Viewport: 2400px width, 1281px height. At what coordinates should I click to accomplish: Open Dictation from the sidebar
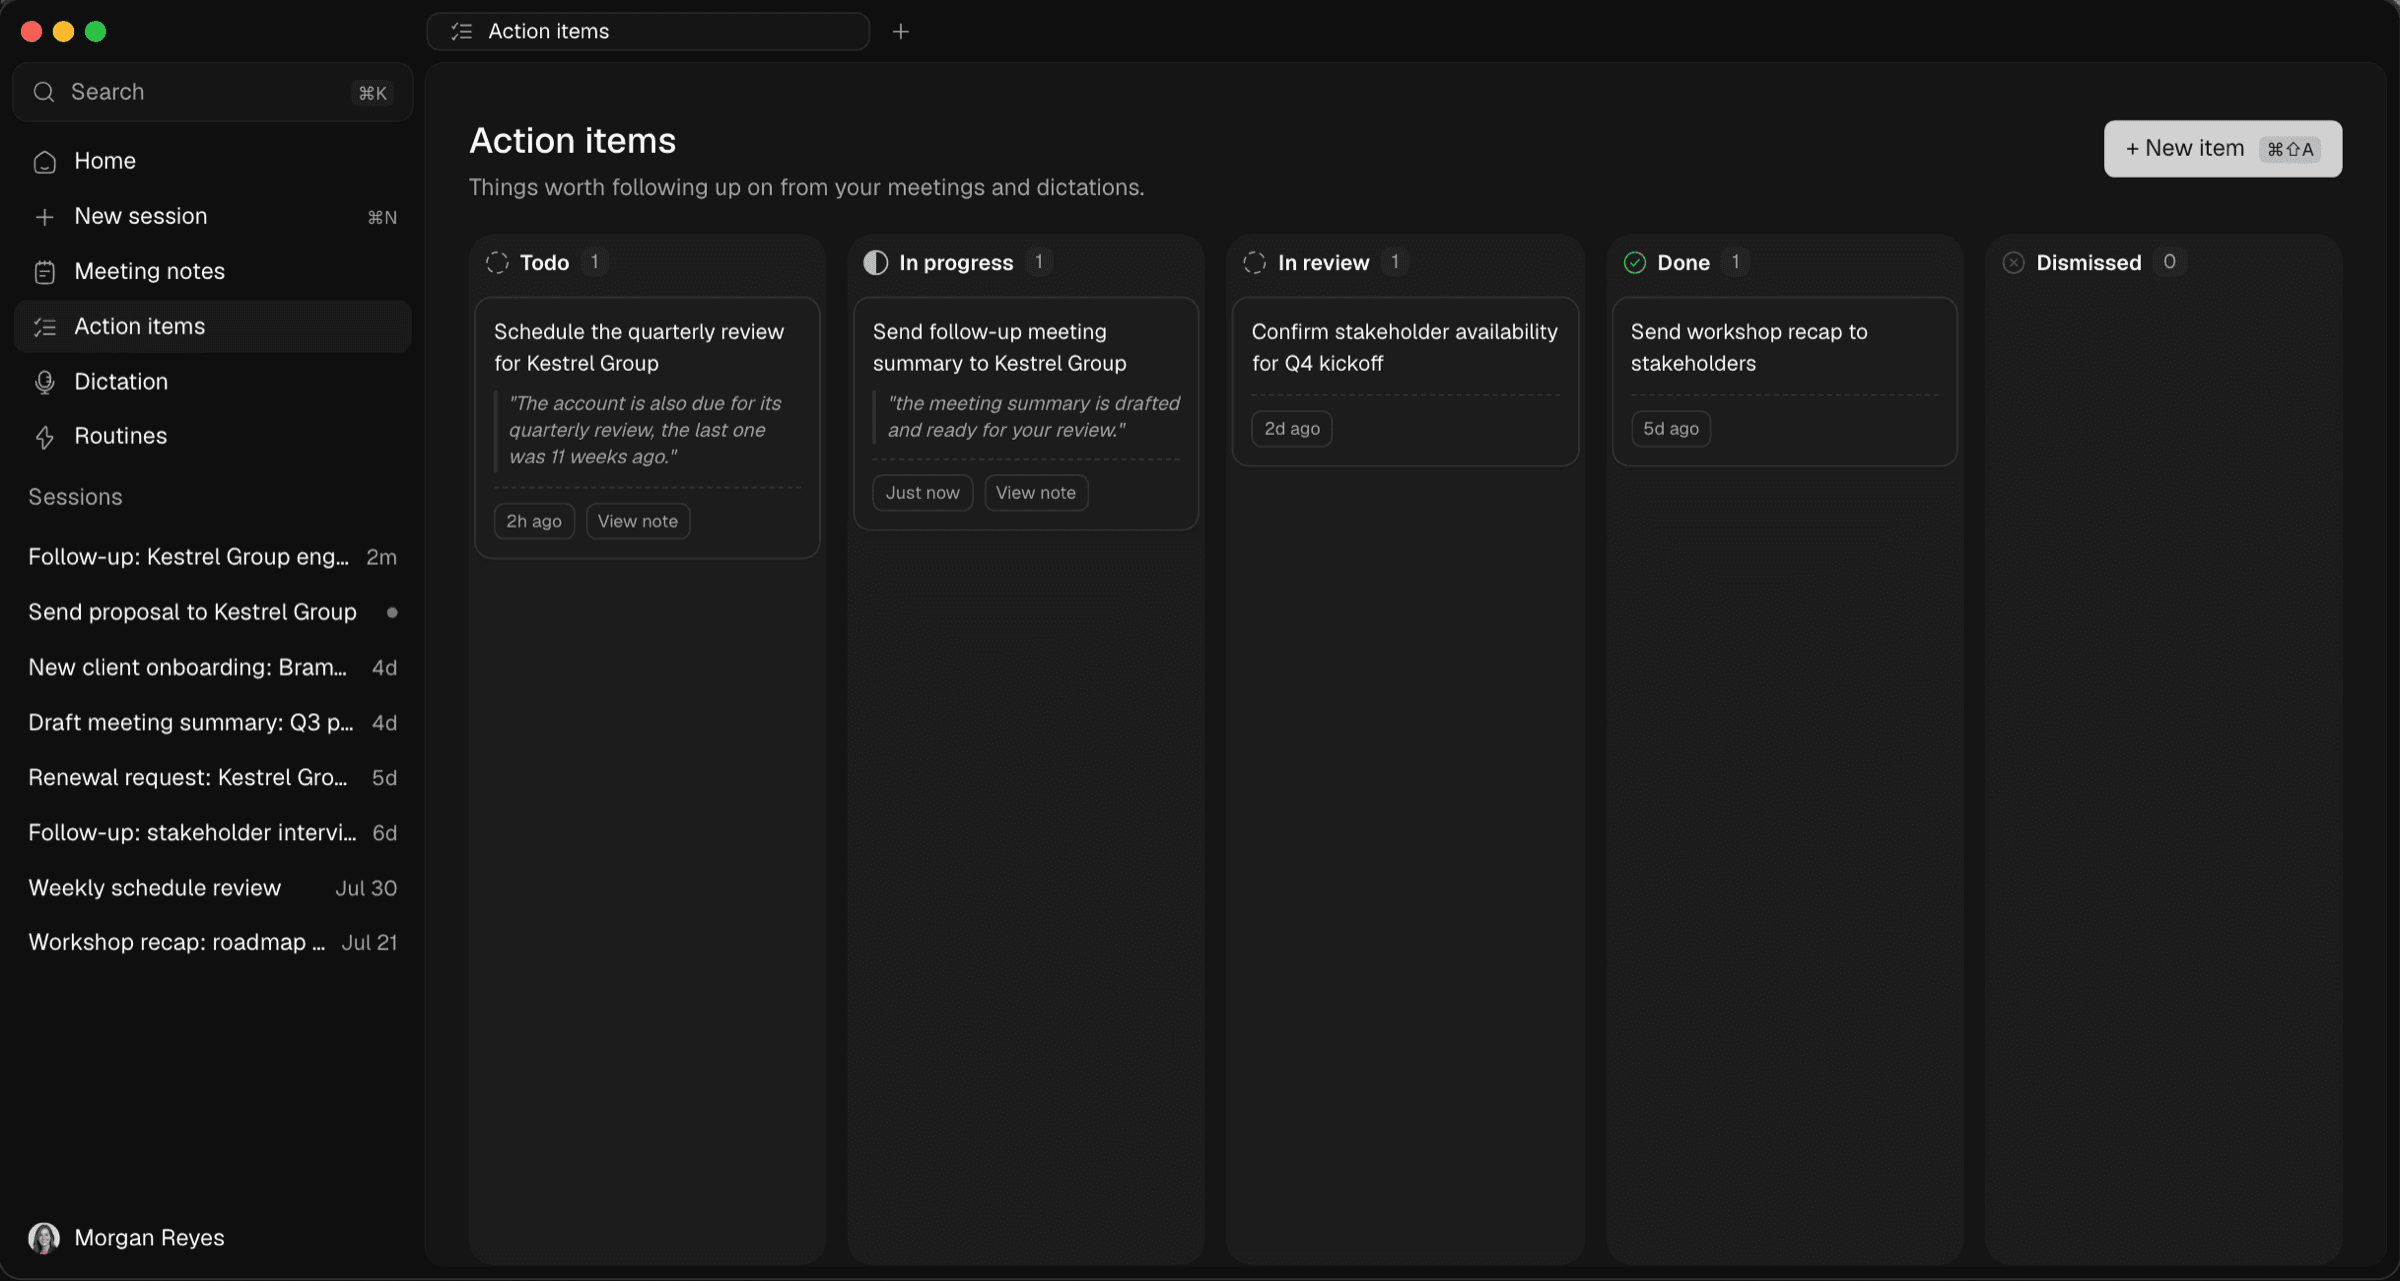click(213, 381)
